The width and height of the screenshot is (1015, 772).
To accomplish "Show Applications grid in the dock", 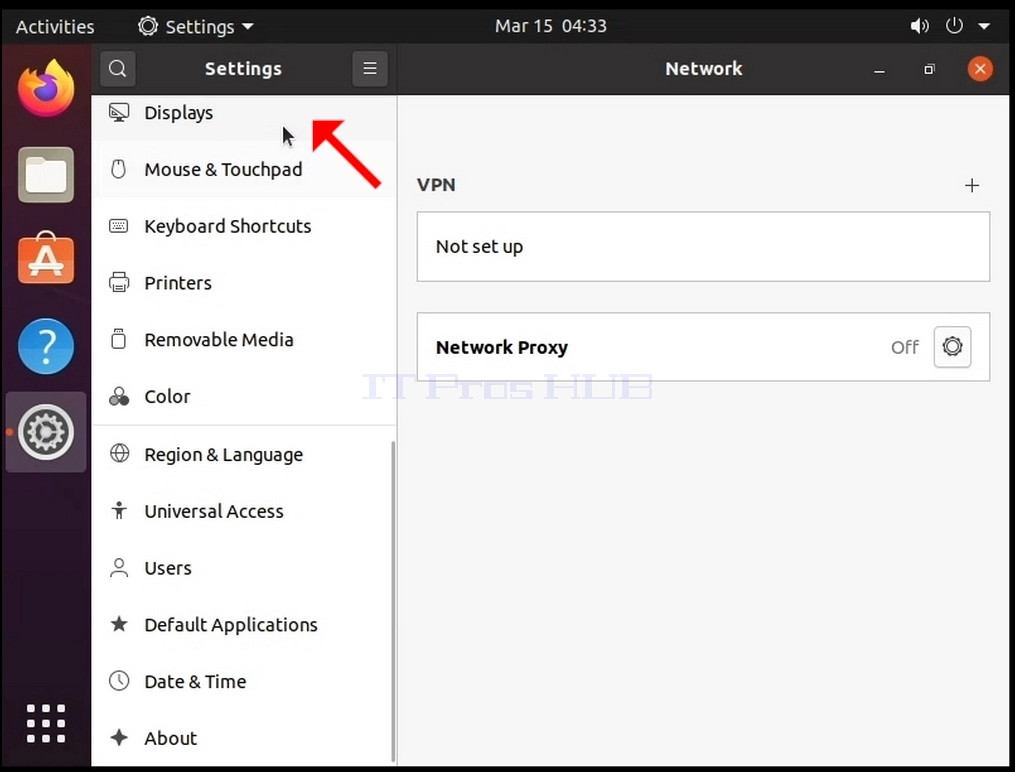I will tap(46, 723).
